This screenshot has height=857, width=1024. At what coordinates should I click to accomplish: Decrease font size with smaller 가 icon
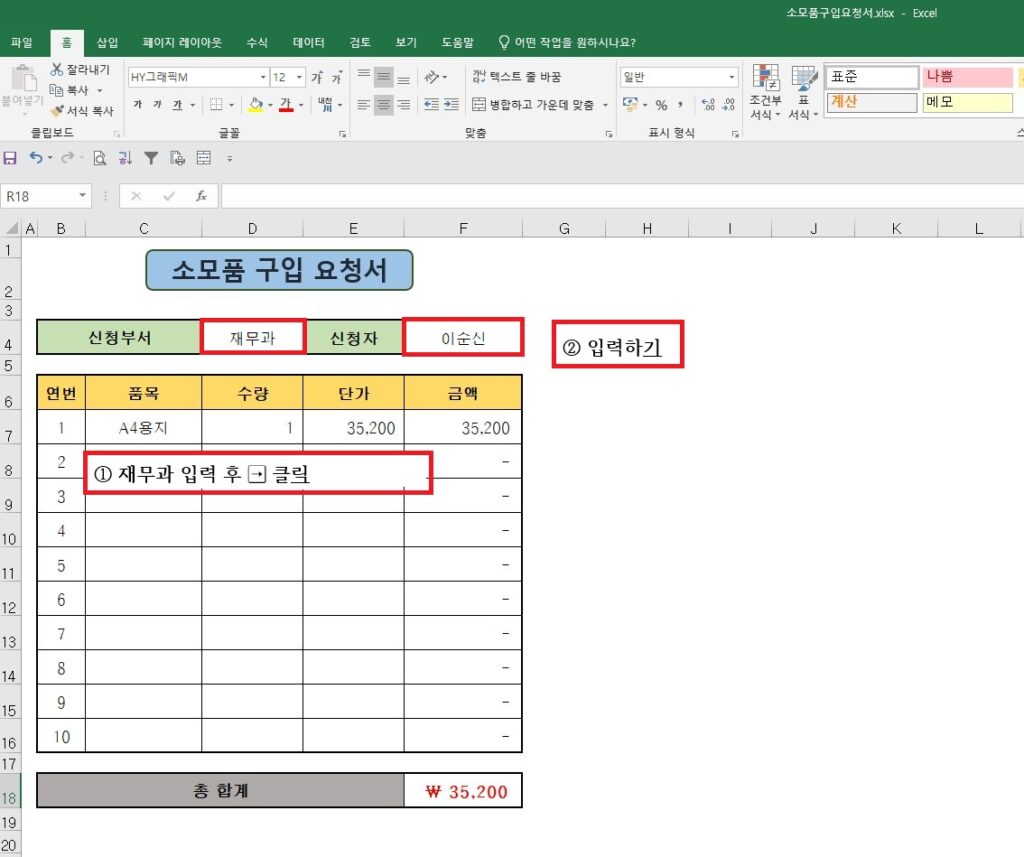[x=337, y=77]
